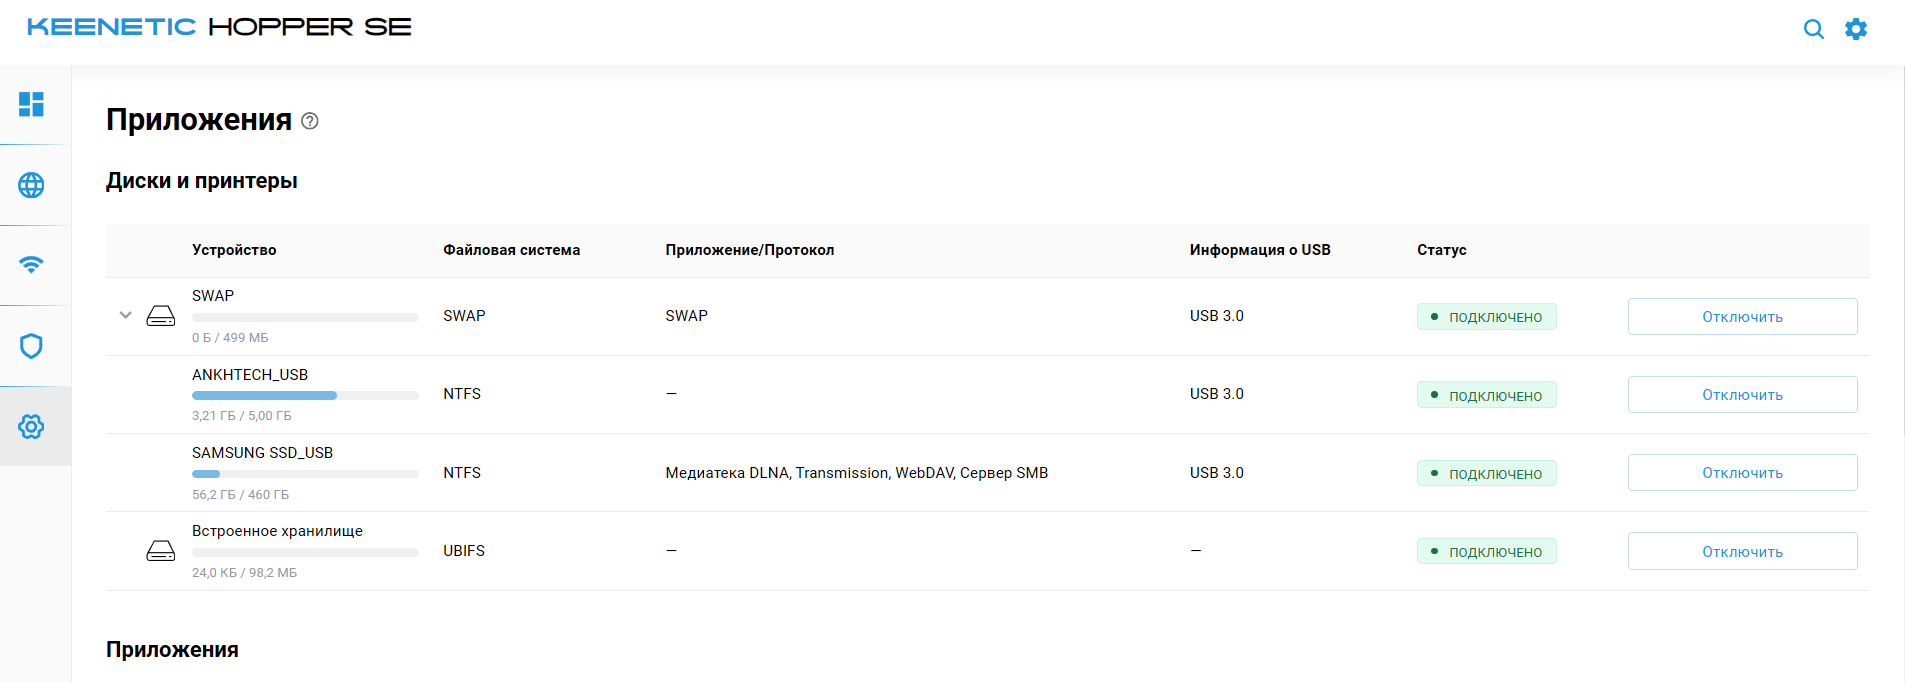The width and height of the screenshot is (1905, 682).
Task: Click the search magnifier icon
Action: (1813, 29)
